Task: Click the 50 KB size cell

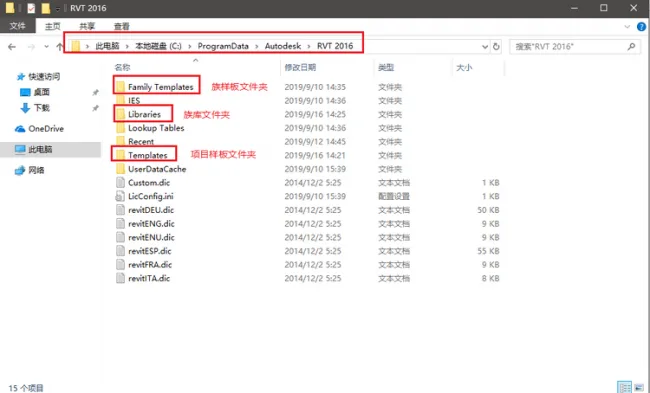Action: tap(488, 210)
